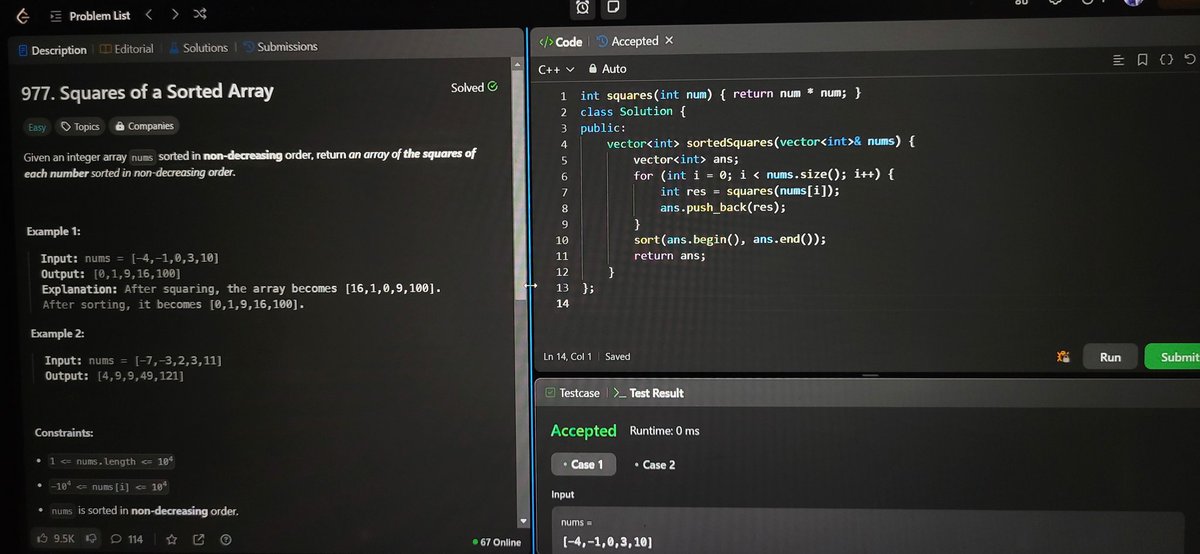Open the sticky notes icon
The image size is (1200, 554).
[614, 7]
